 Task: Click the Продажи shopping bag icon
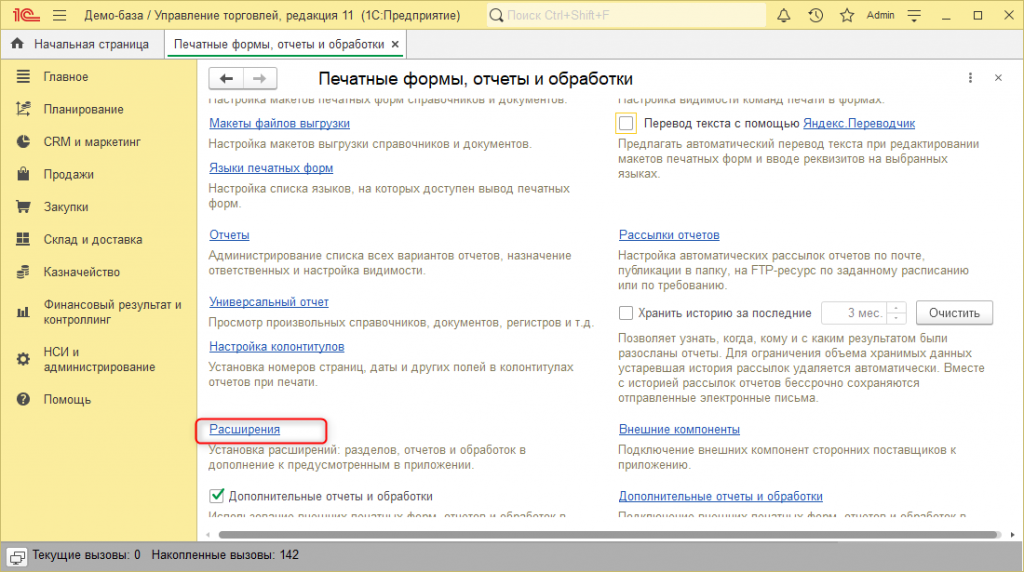[23, 174]
